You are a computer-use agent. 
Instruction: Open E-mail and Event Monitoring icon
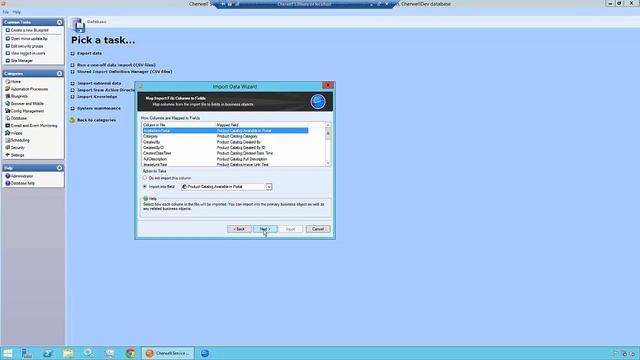pos(7,126)
